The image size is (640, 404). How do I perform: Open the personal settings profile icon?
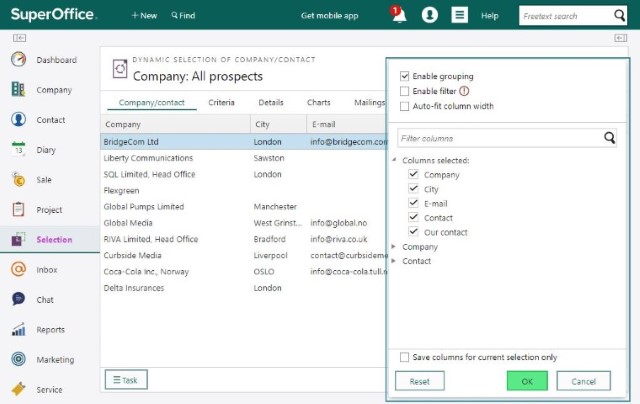pos(429,15)
